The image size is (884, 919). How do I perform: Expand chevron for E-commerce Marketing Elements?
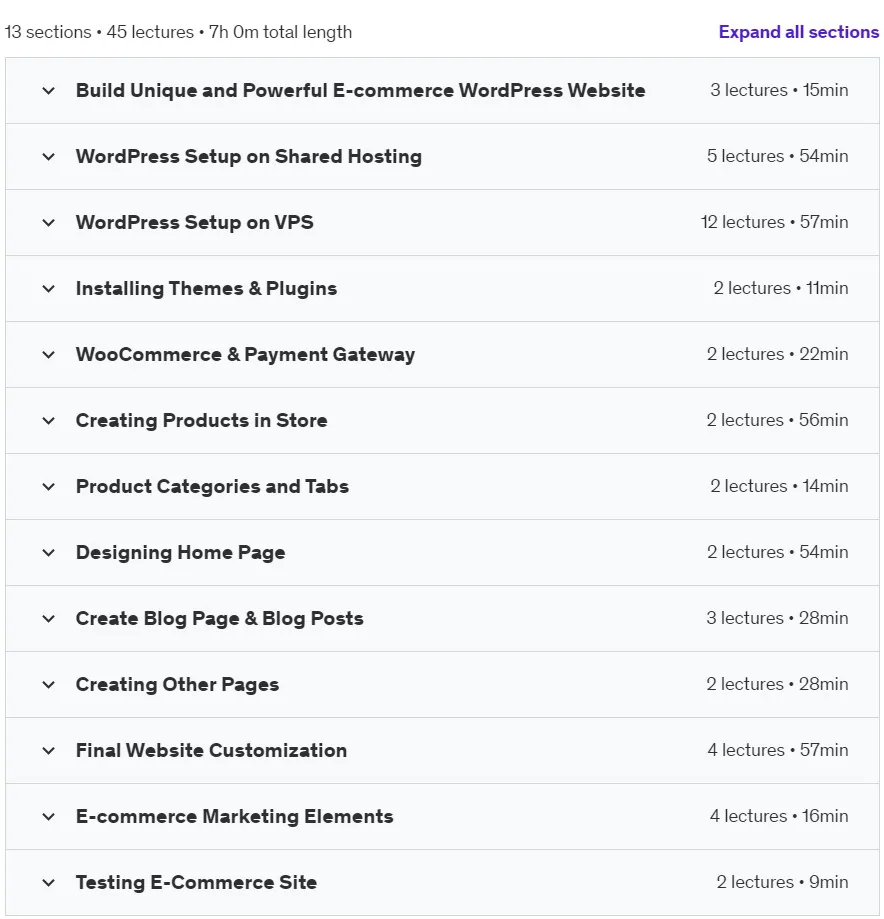click(49, 816)
